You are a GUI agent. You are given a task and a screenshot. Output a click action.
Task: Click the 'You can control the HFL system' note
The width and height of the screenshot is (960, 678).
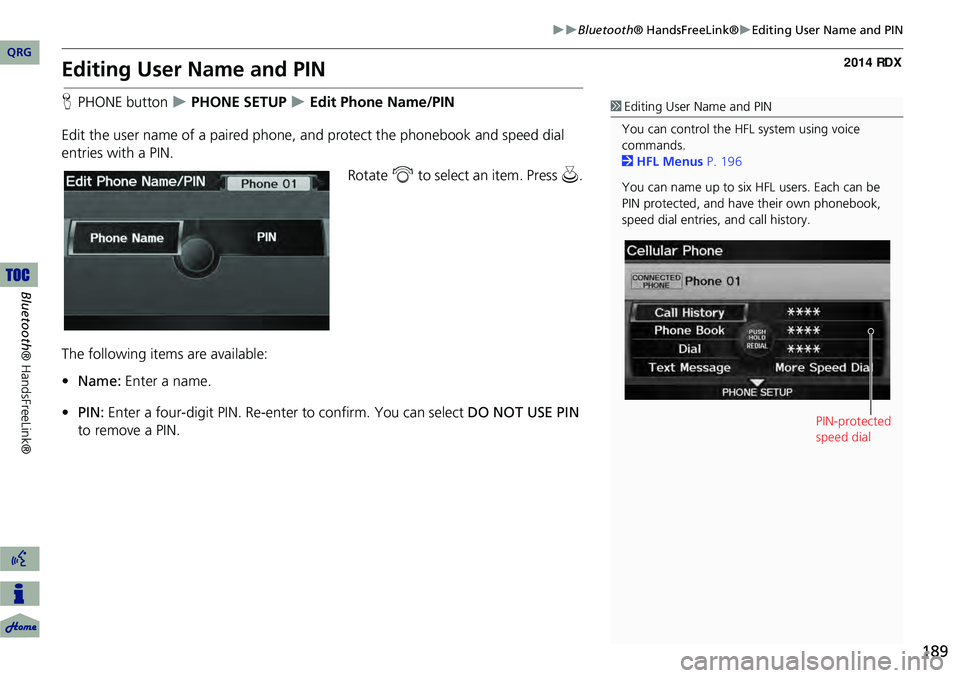[740, 137]
